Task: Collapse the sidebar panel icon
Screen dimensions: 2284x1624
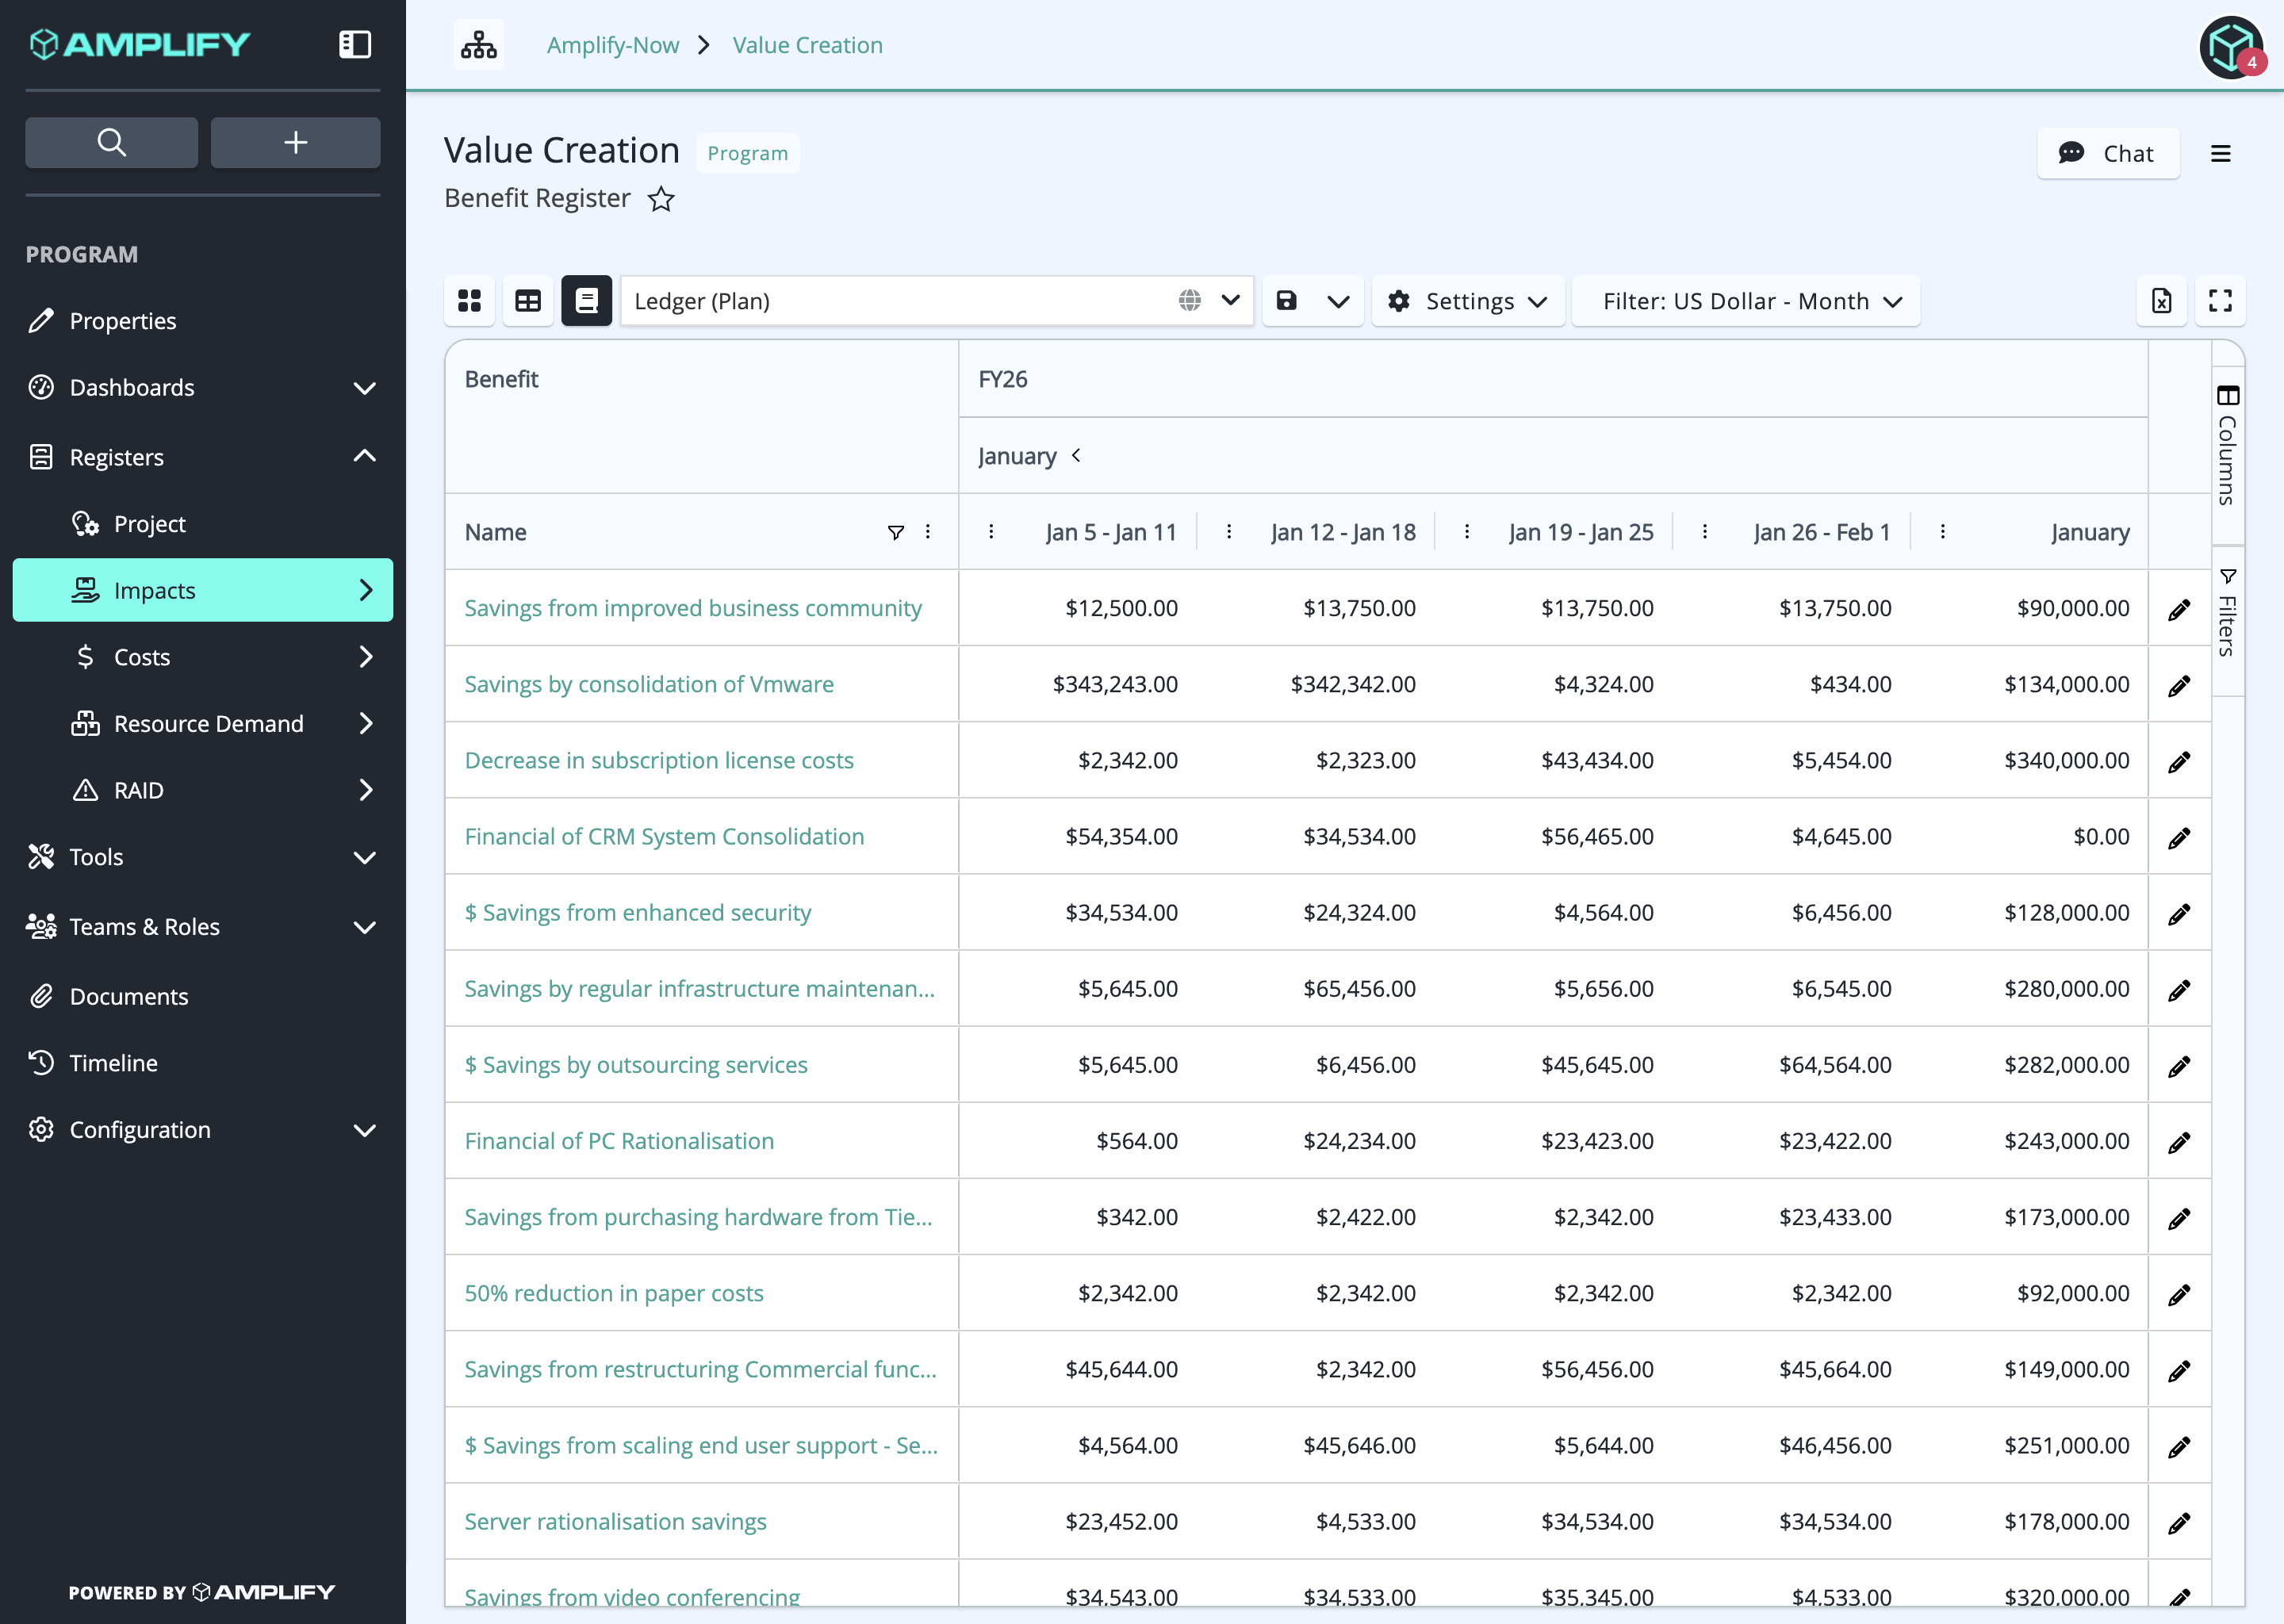Action: coord(355,44)
